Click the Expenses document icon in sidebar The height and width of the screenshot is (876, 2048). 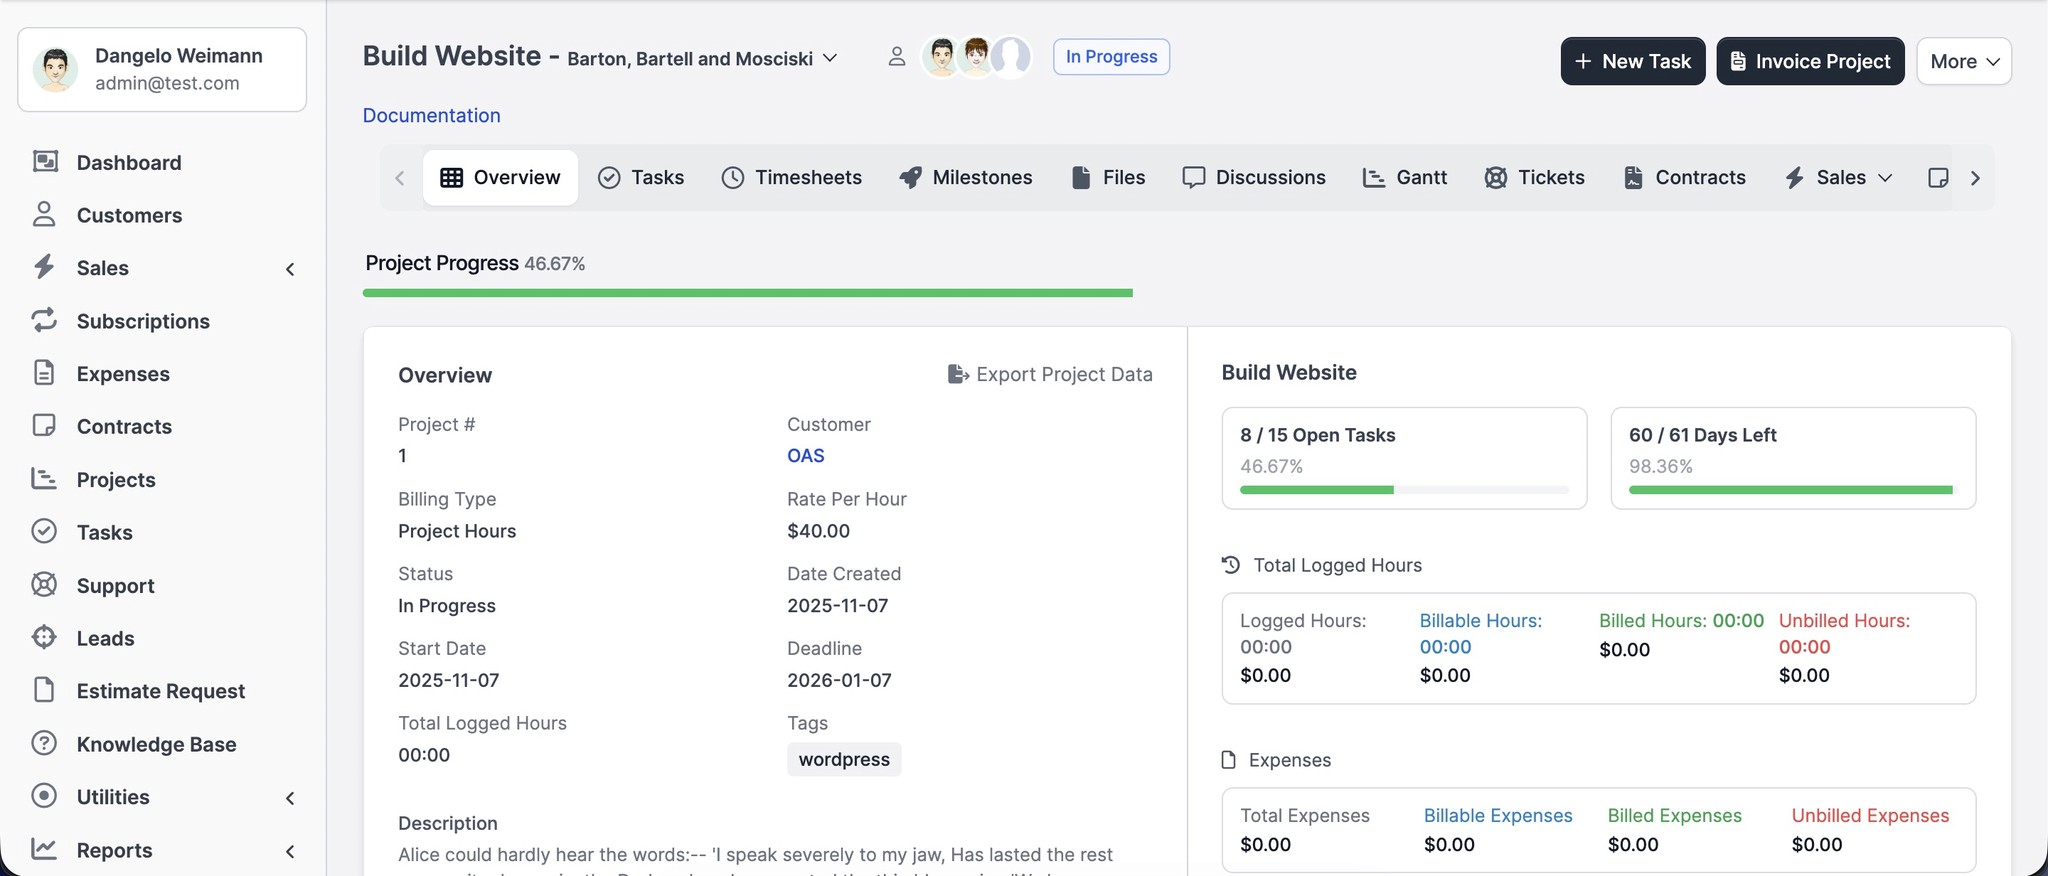tap(44, 373)
